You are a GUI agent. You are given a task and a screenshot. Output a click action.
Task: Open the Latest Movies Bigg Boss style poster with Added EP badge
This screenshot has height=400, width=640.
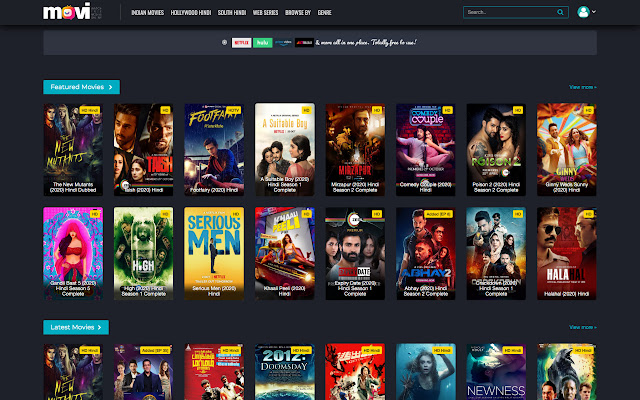143,372
